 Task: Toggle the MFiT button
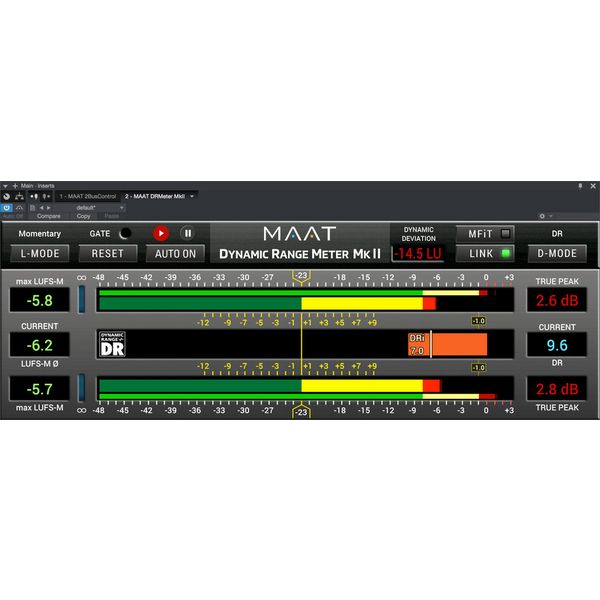pyautogui.click(x=485, y=234)
